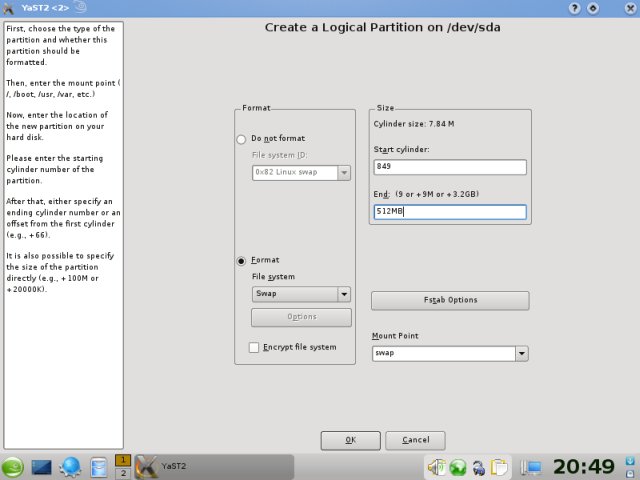The width and height of the screenshot is (640, 480).
Task: Click the show desktop icon in panel
Action: 42,467
